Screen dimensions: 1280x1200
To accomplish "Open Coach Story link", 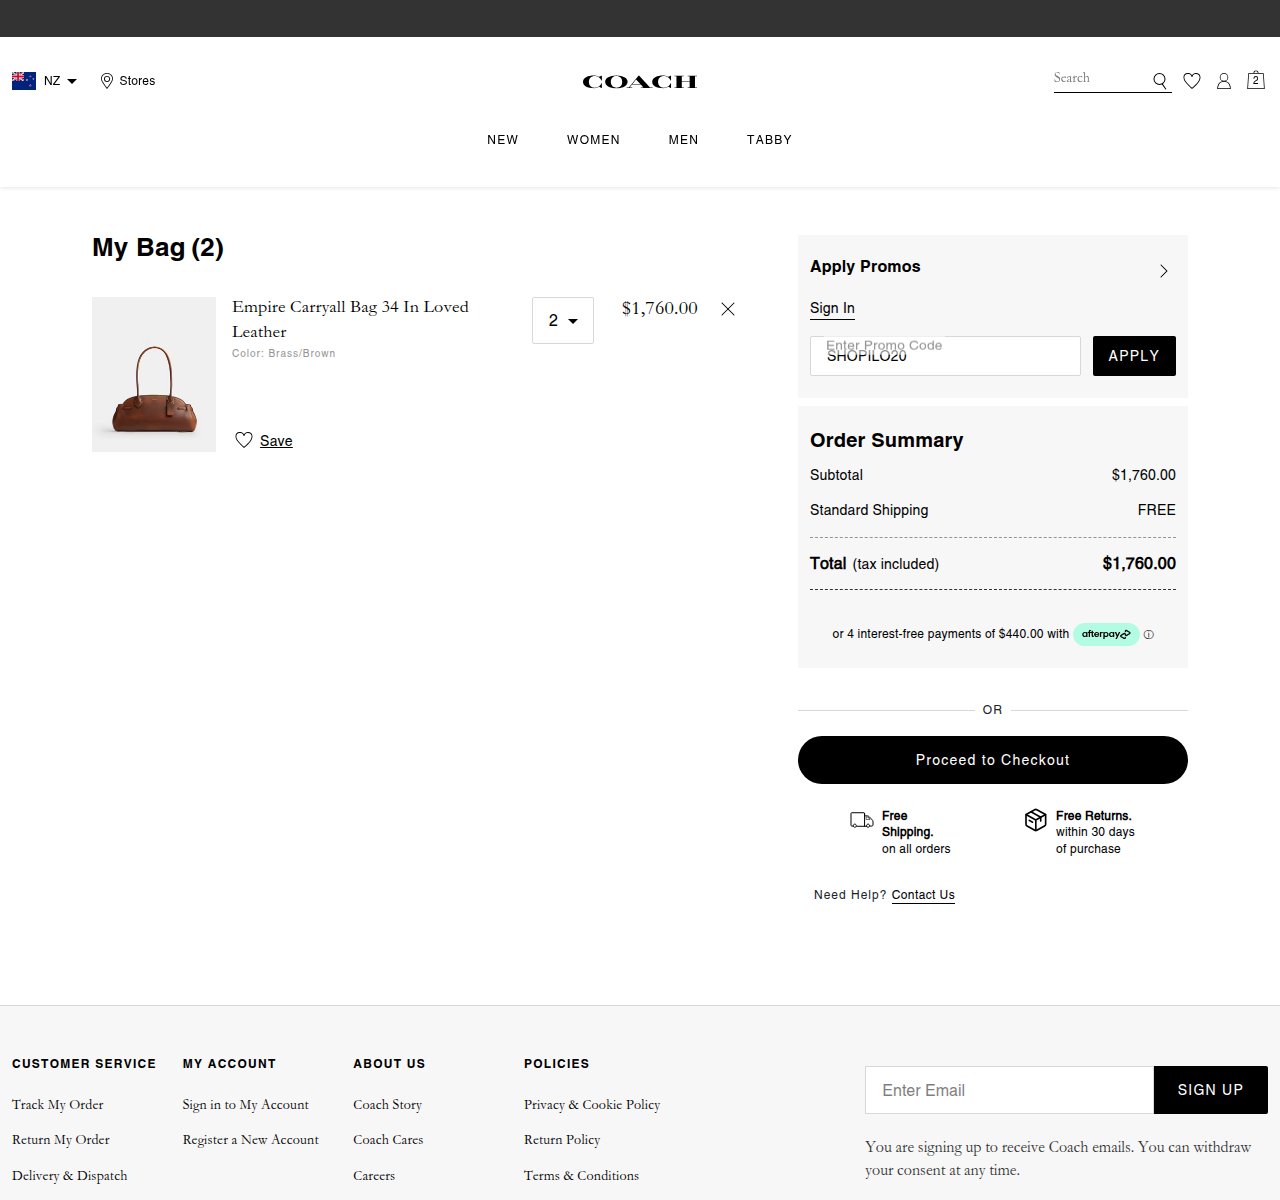I will (x=388, y=1105).
